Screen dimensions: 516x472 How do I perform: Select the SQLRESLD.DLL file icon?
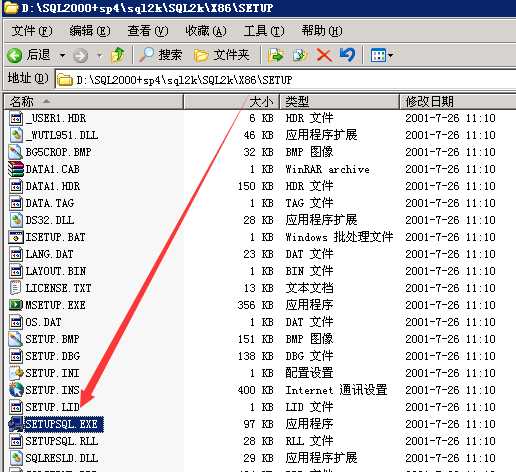(16, 458)
